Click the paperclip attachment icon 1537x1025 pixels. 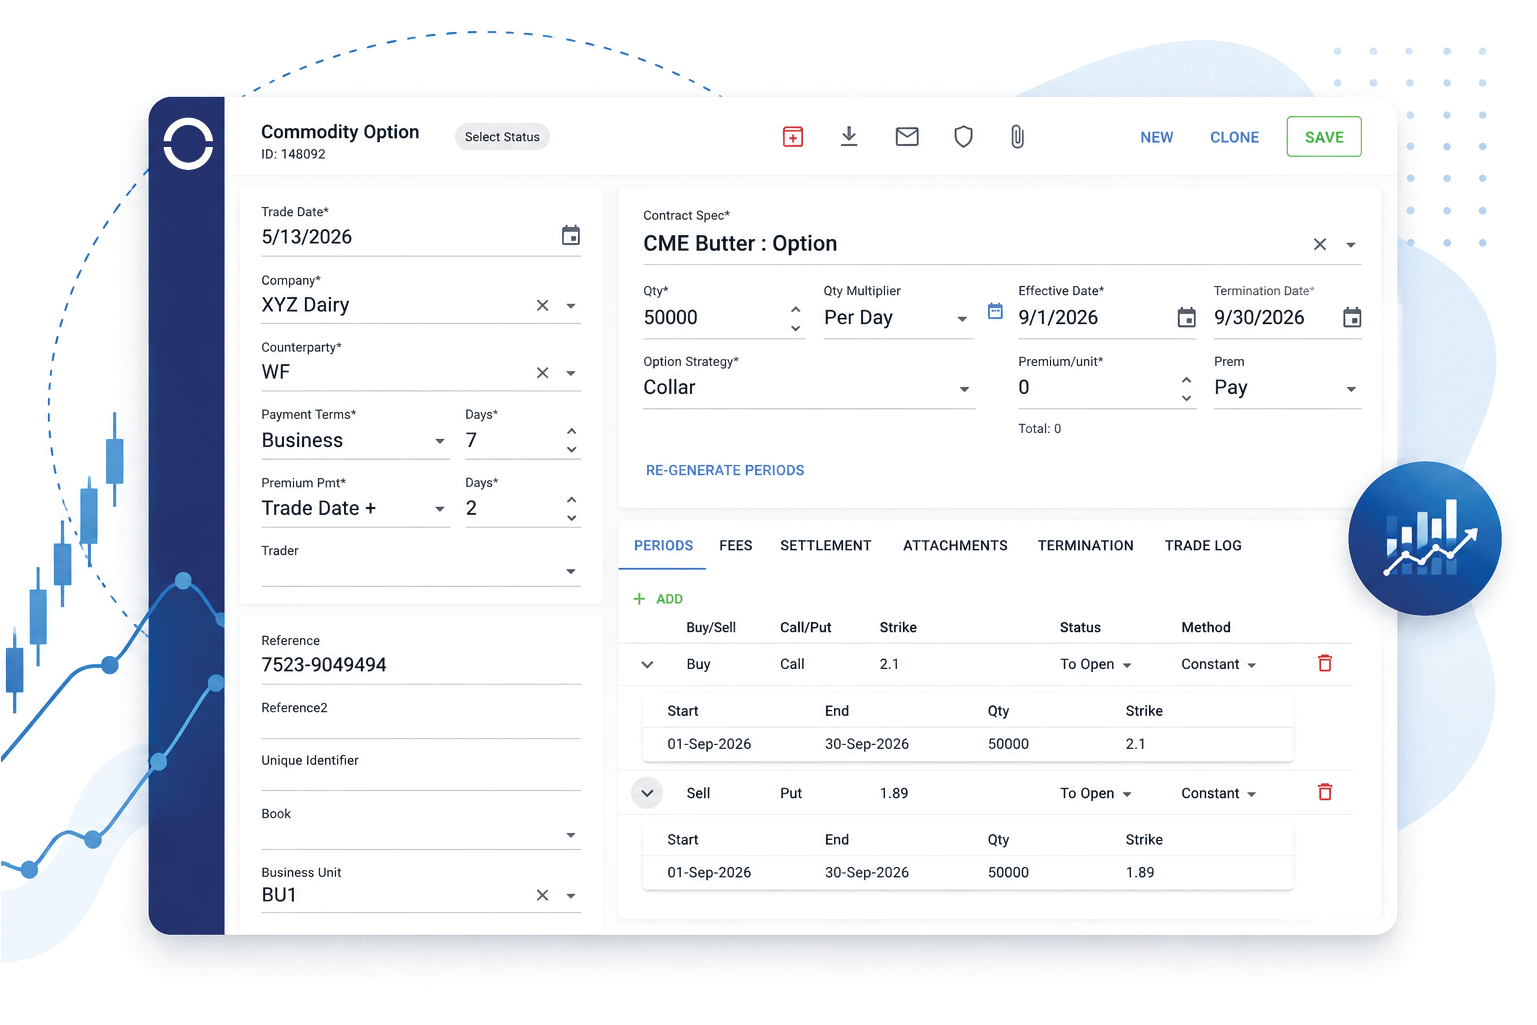click(1017, 137)
